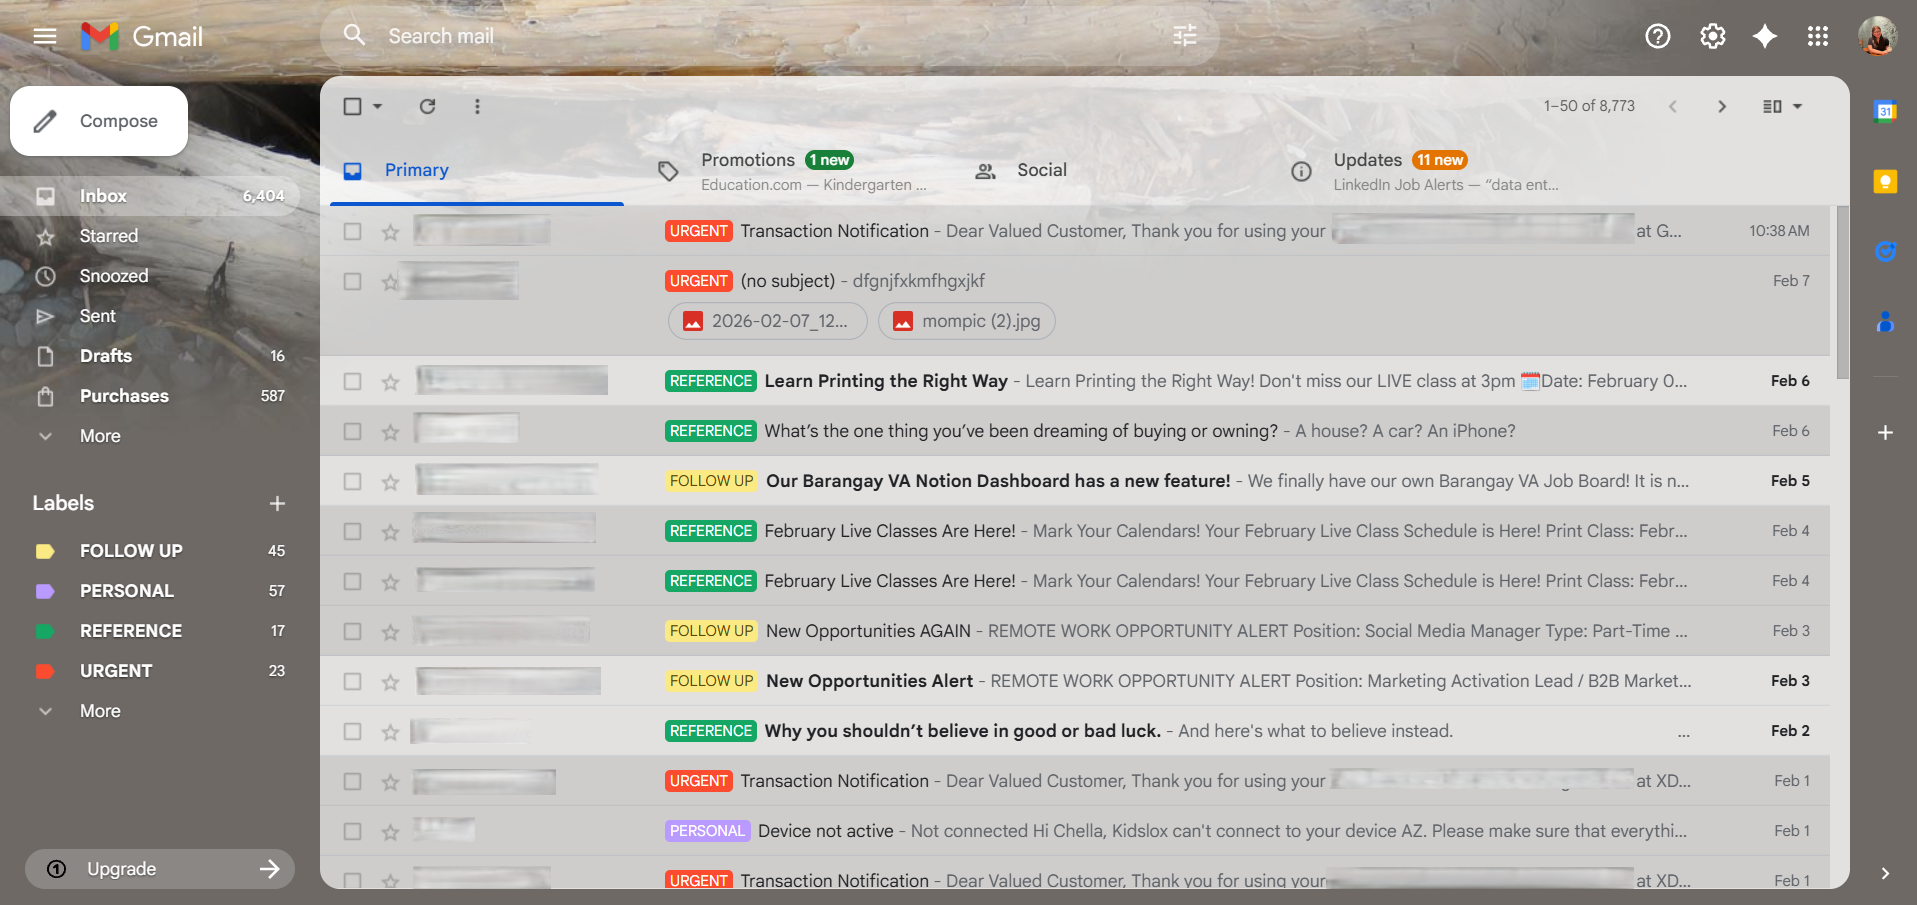
Task: Go to the older messages page
Action: click(x=1721, y=106)
